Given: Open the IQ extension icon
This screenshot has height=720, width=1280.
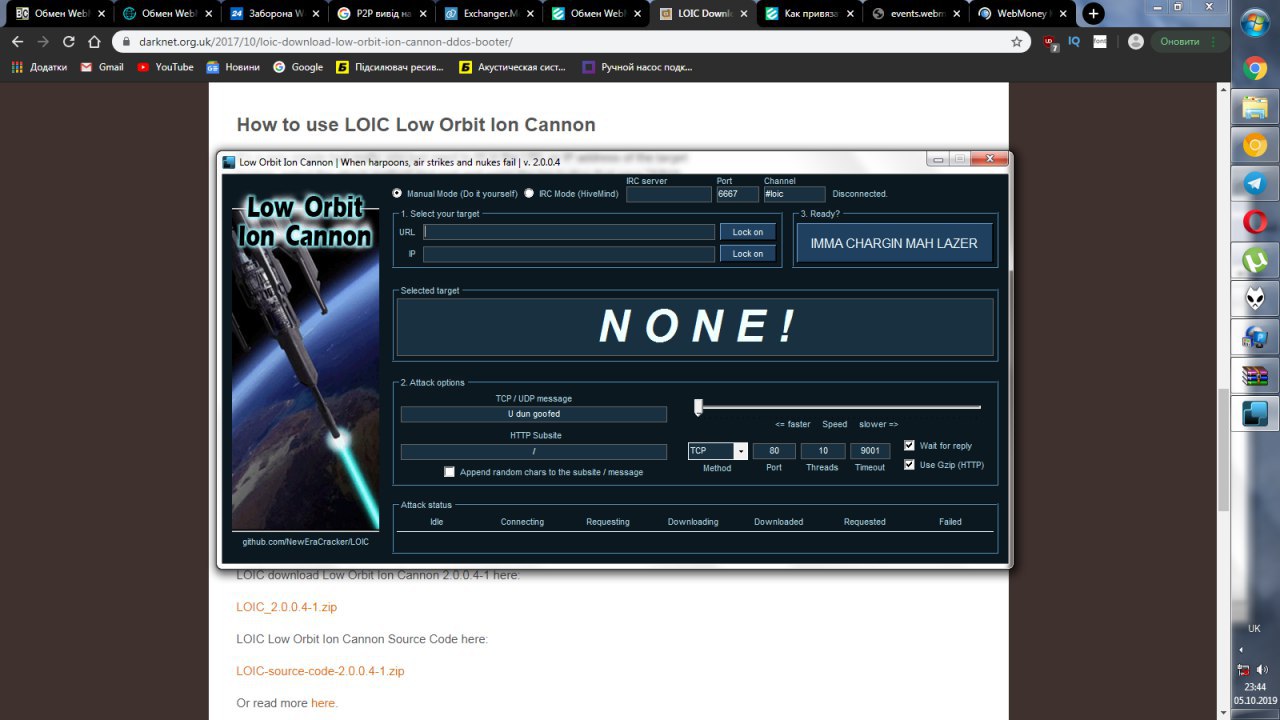Looking at the screenshot, I should [x=1074, y=42].
